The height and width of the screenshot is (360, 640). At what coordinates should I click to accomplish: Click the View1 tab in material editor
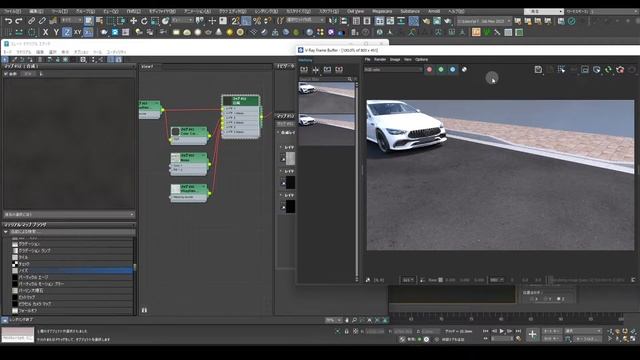(147, 67)
